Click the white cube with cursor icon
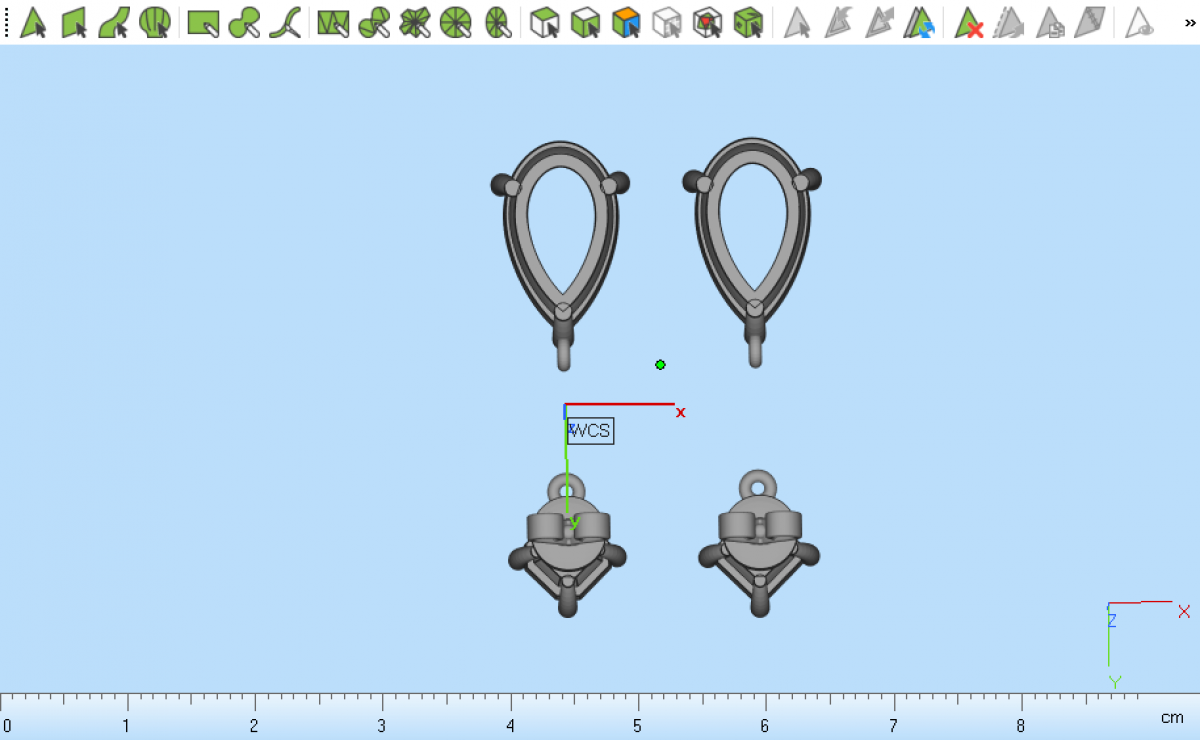1200x740 pixels. point(544,22)
